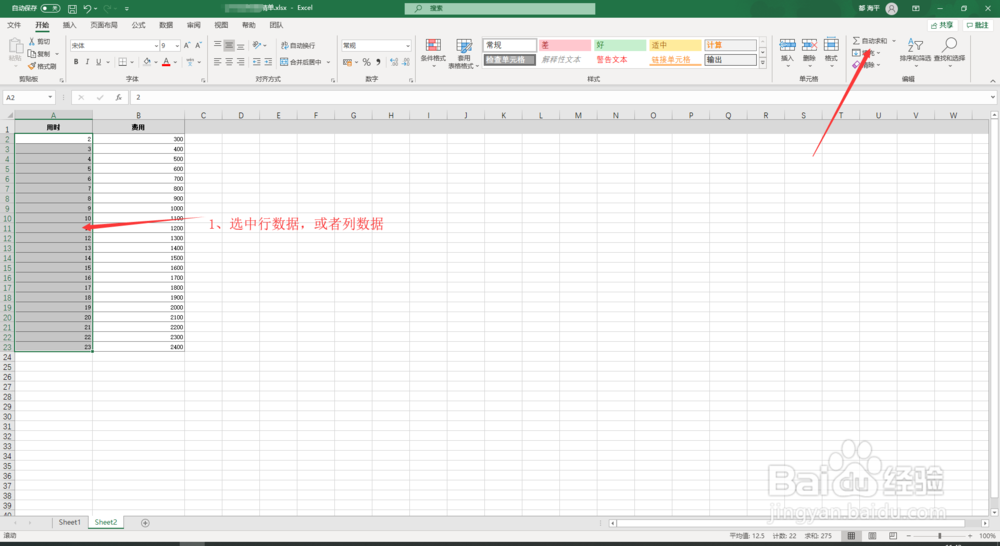Align text to the left

click(217, 62)
